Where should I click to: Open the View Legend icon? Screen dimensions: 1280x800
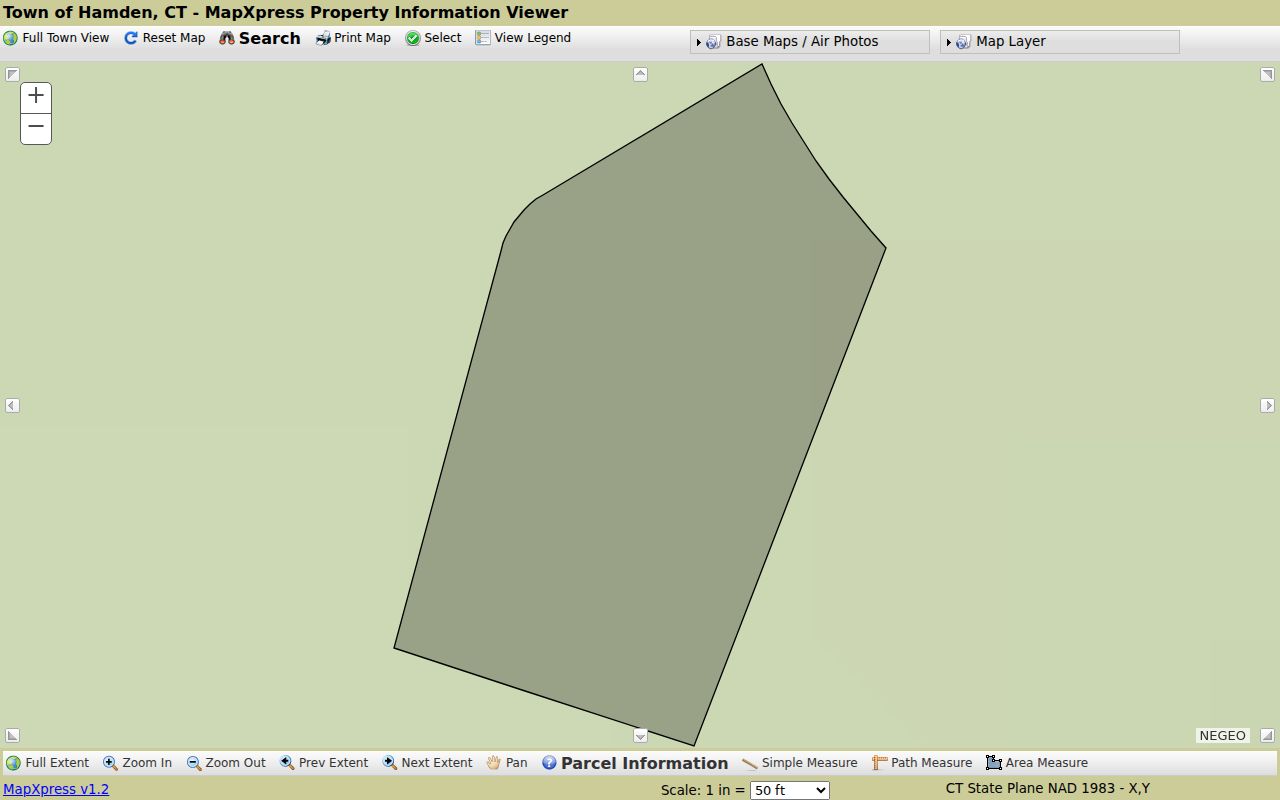(483, 38)
